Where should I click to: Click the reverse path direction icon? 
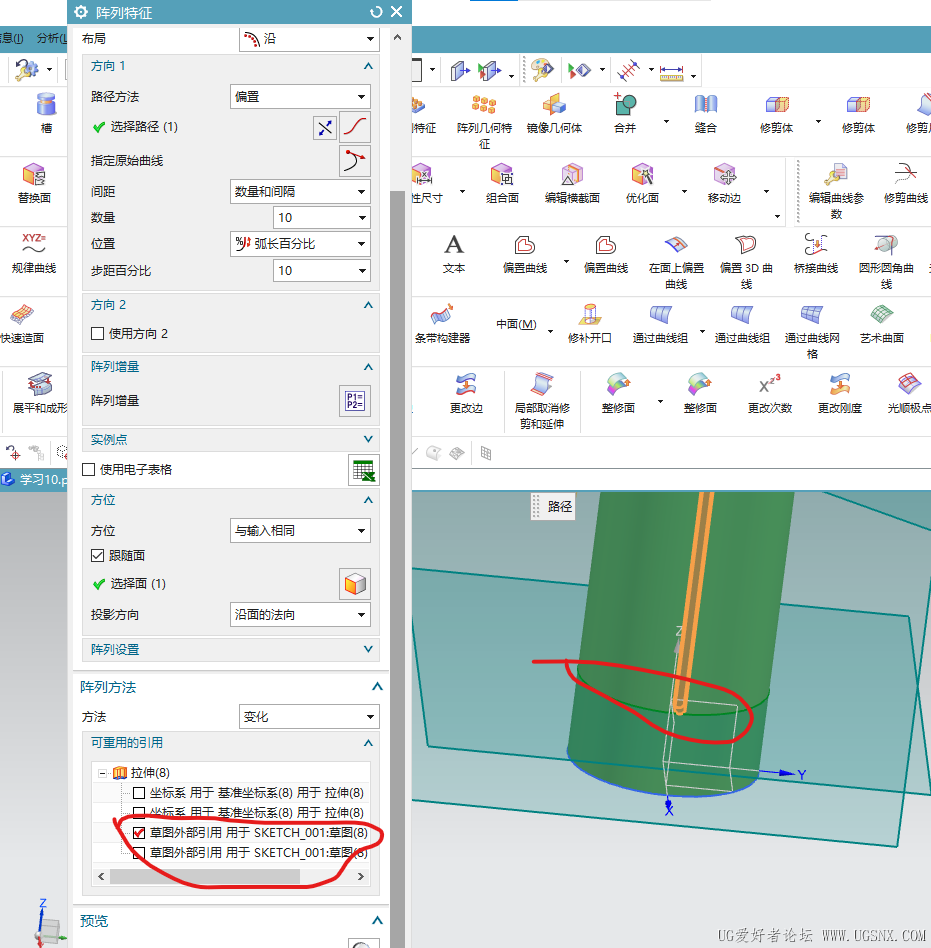[325, 128]
